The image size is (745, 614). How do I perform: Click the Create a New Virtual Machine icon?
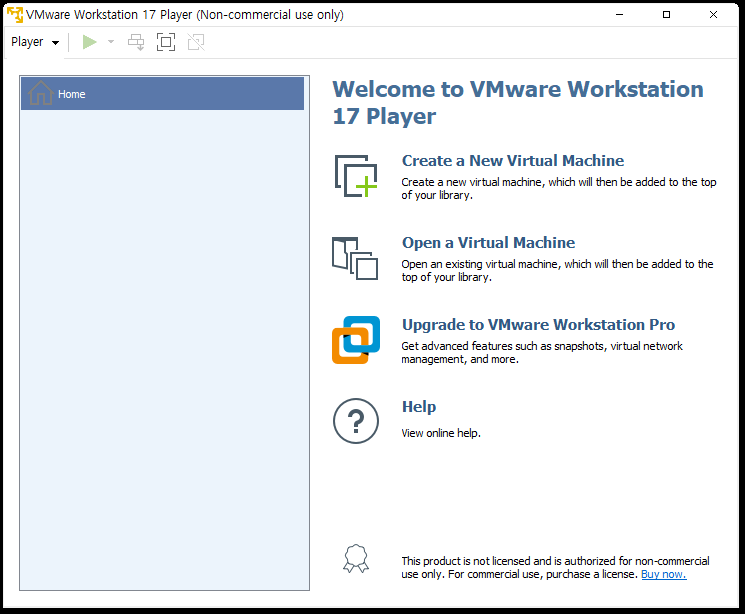click(x=356, y=176)
